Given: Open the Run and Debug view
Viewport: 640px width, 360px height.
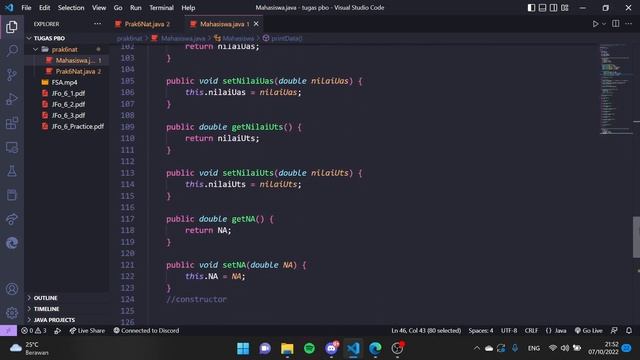Looking at the screenshot, I should 12,99.
